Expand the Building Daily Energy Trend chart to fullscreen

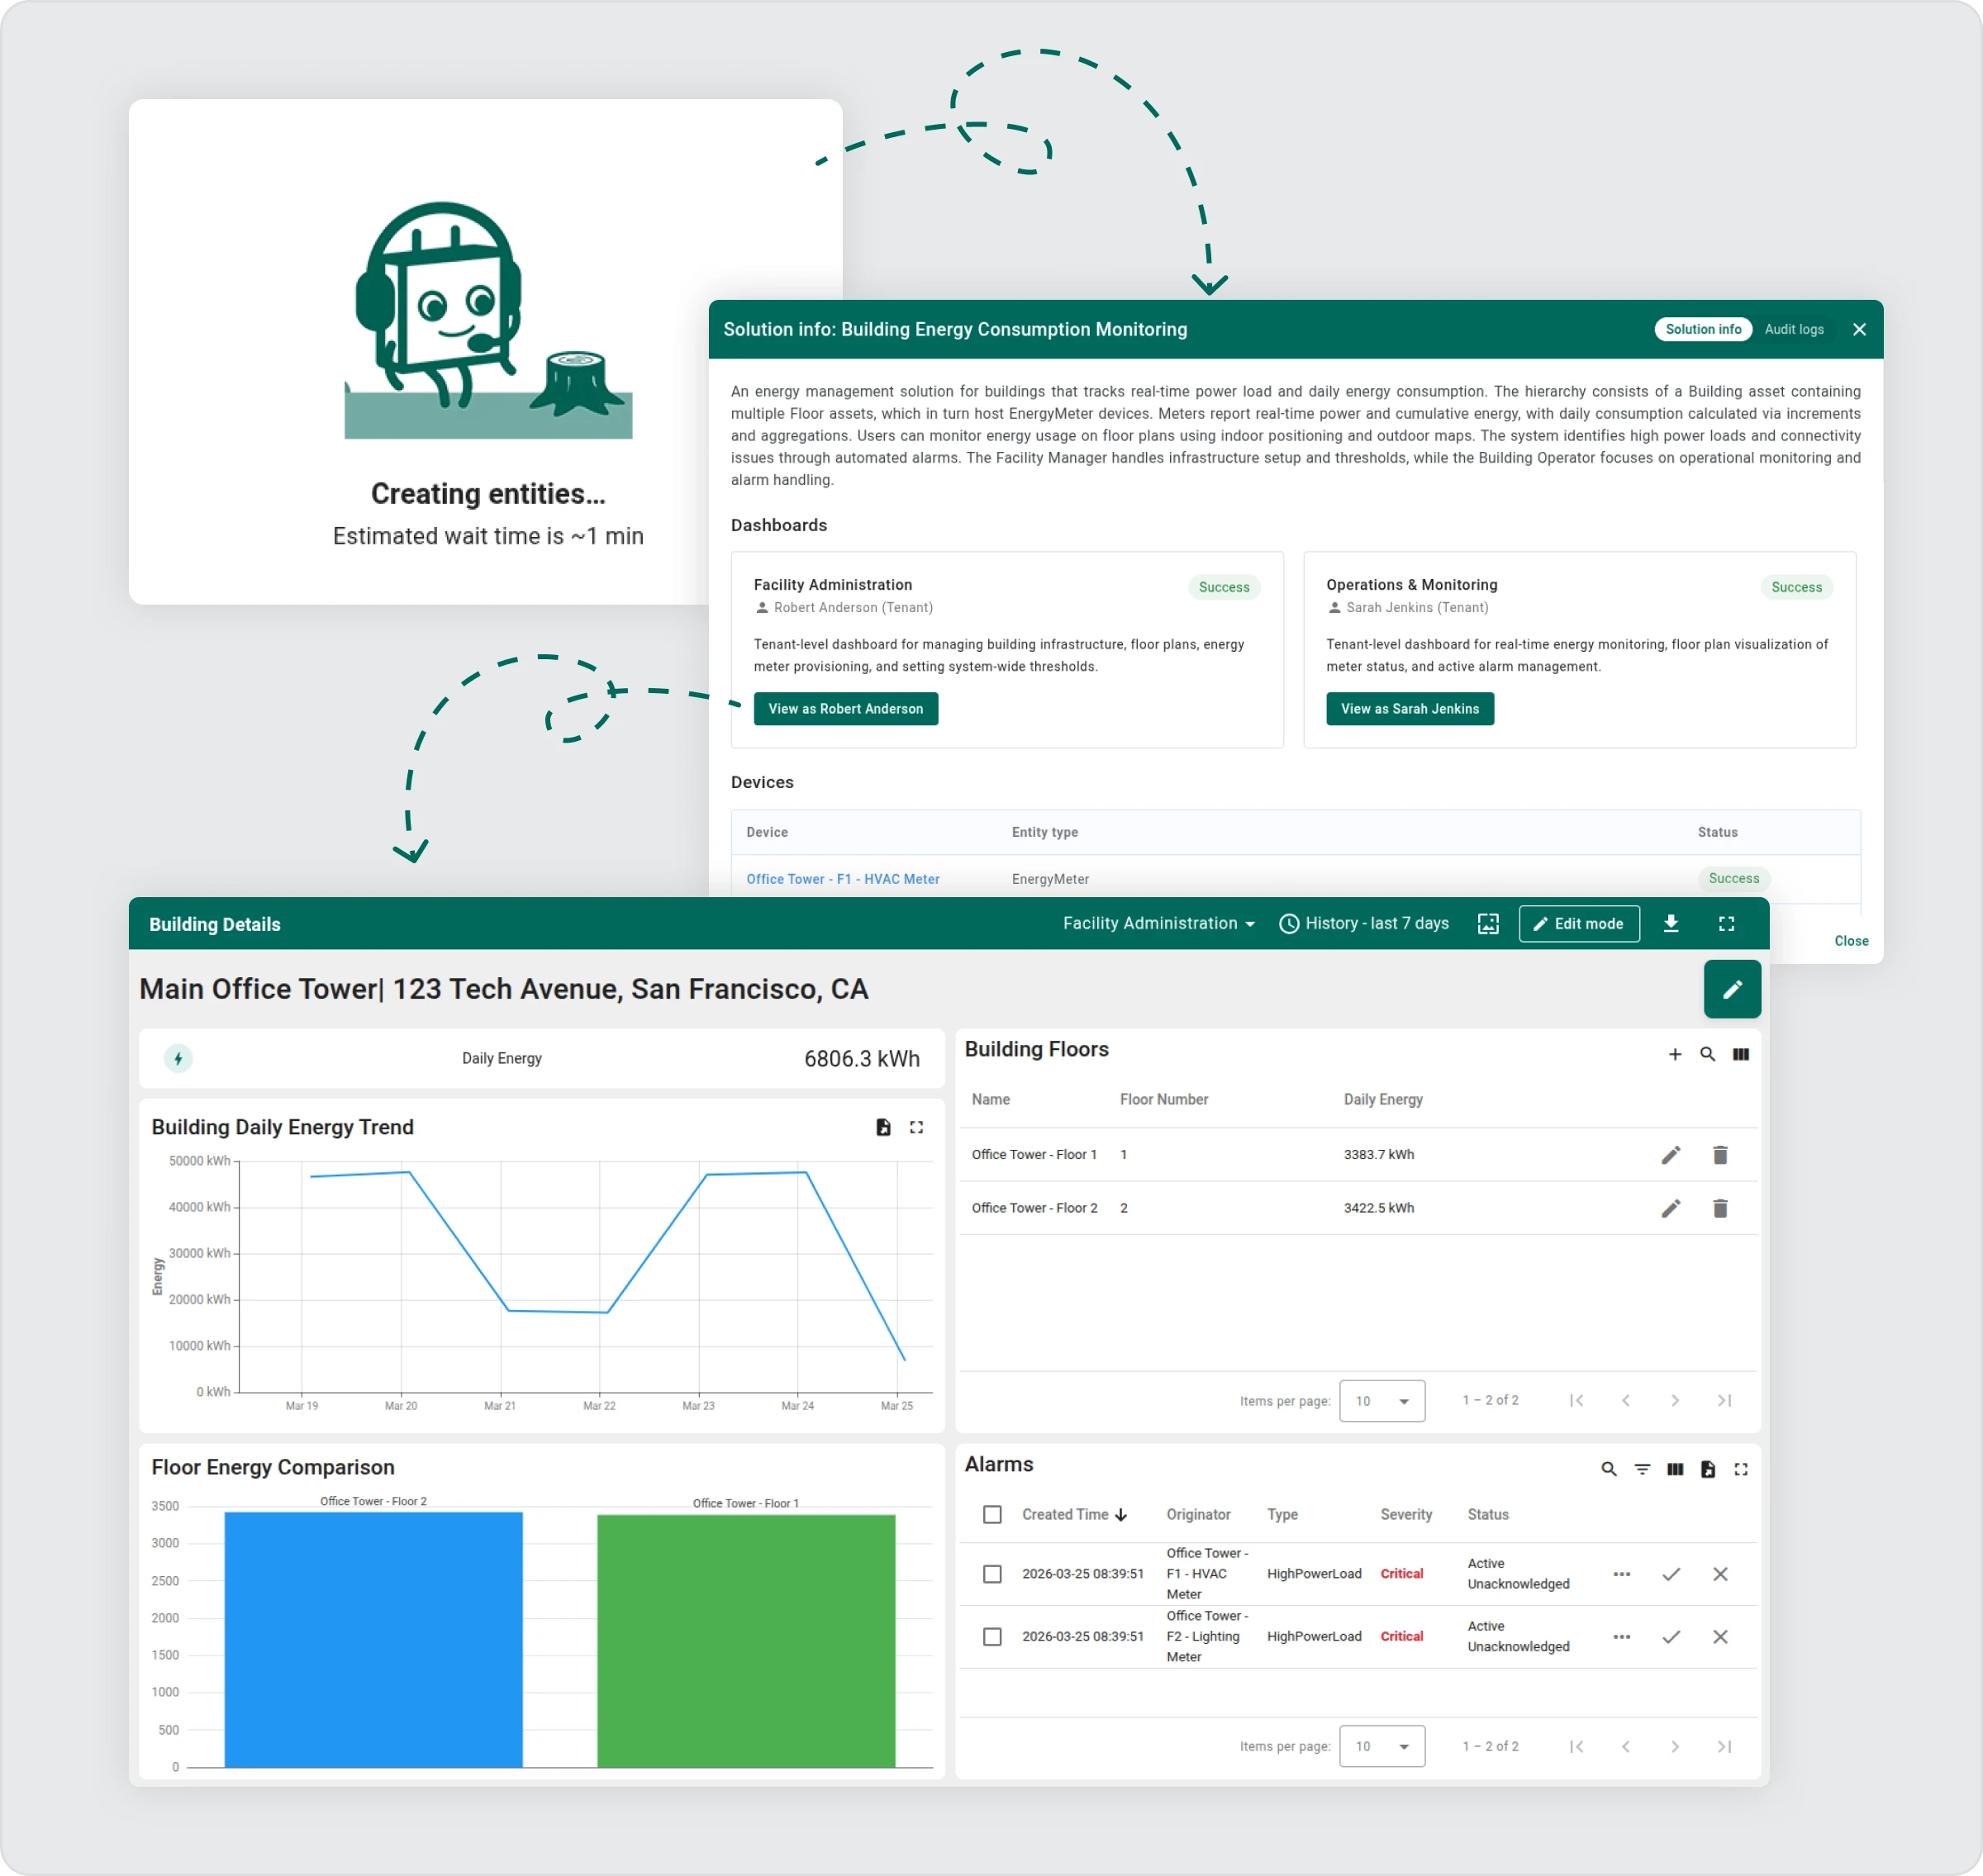point(916,1127)
